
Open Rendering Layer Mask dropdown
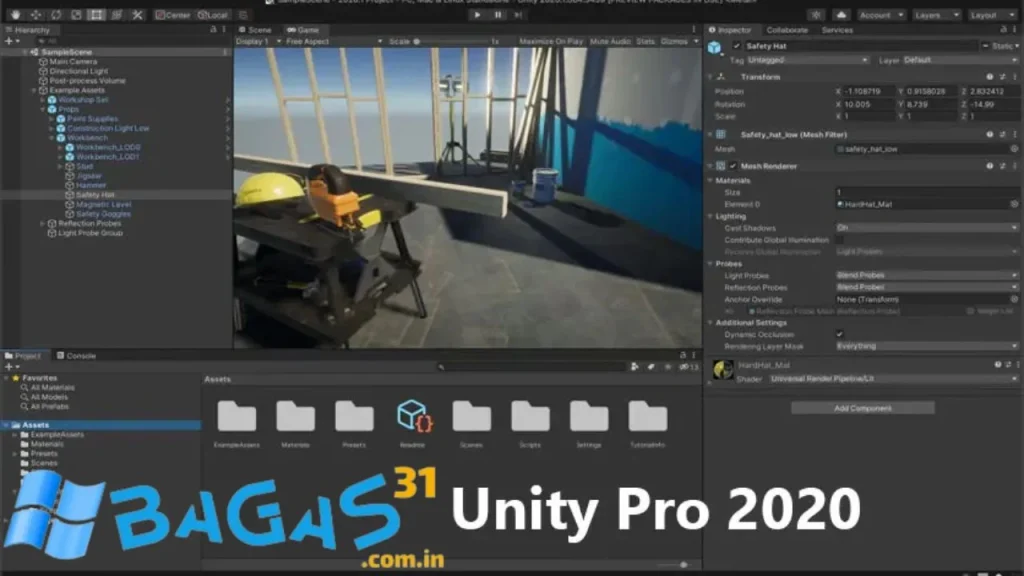927,345
